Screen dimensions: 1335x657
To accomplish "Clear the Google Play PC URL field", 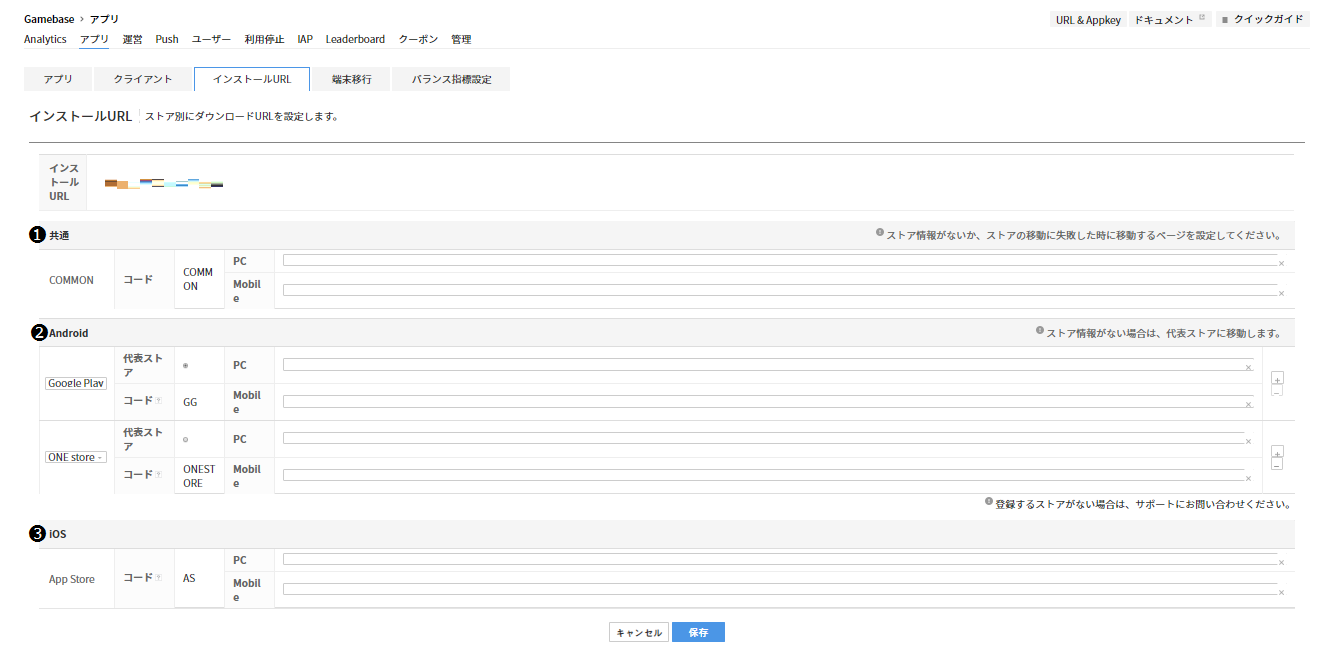I will 1248,368.
